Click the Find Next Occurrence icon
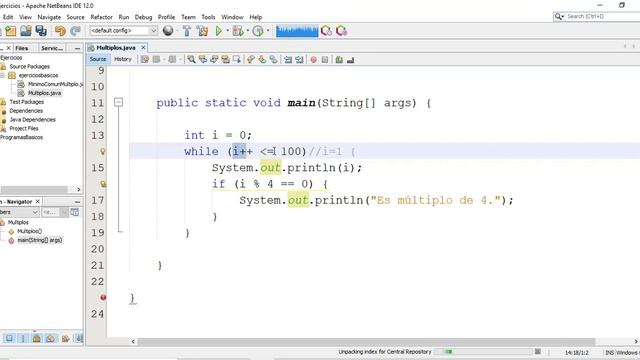 pyautogui.click(x=214, y=60)
